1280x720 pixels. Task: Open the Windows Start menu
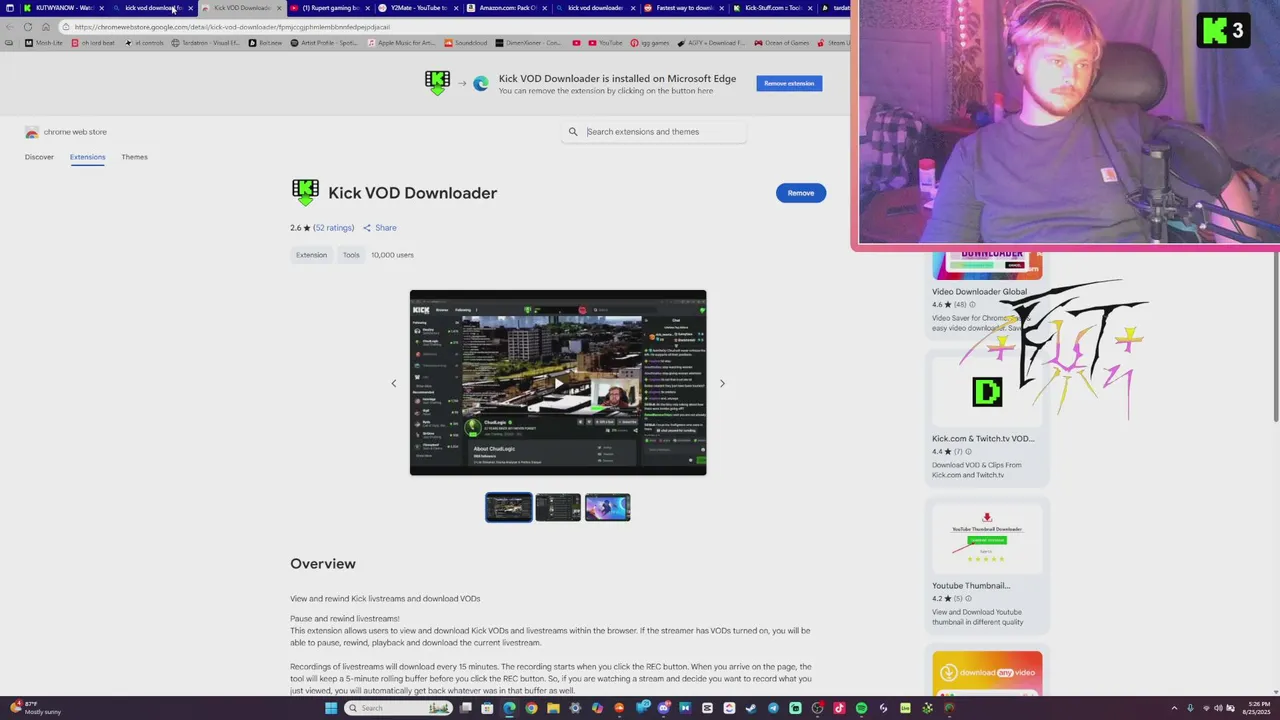pos(331,708)
